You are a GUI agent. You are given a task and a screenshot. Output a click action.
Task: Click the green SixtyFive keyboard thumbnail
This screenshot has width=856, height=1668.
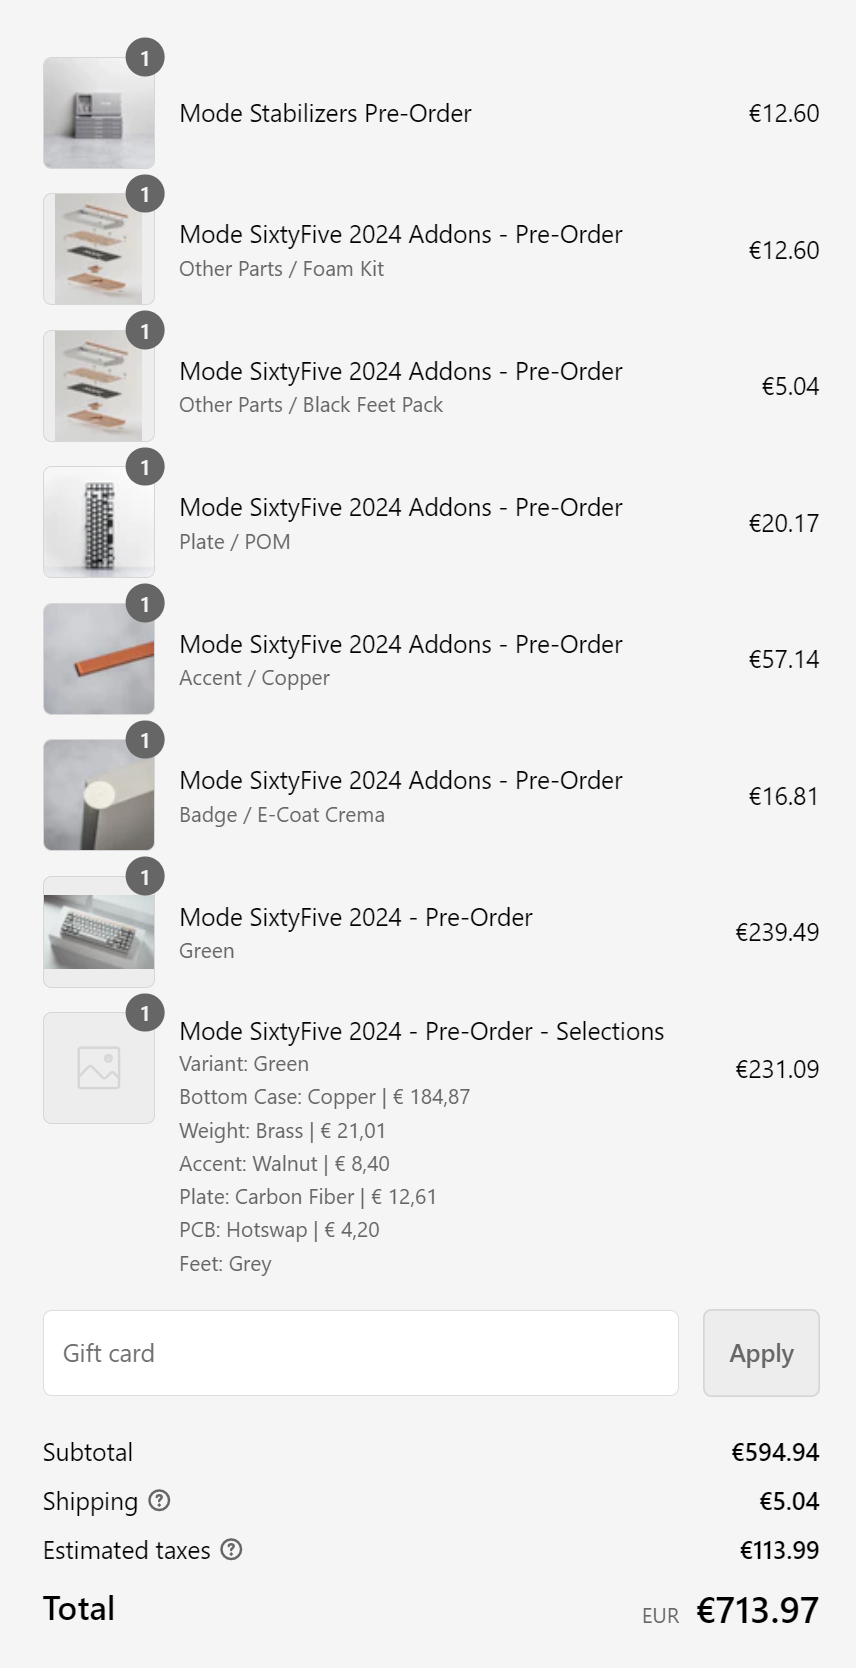point(98,932)
